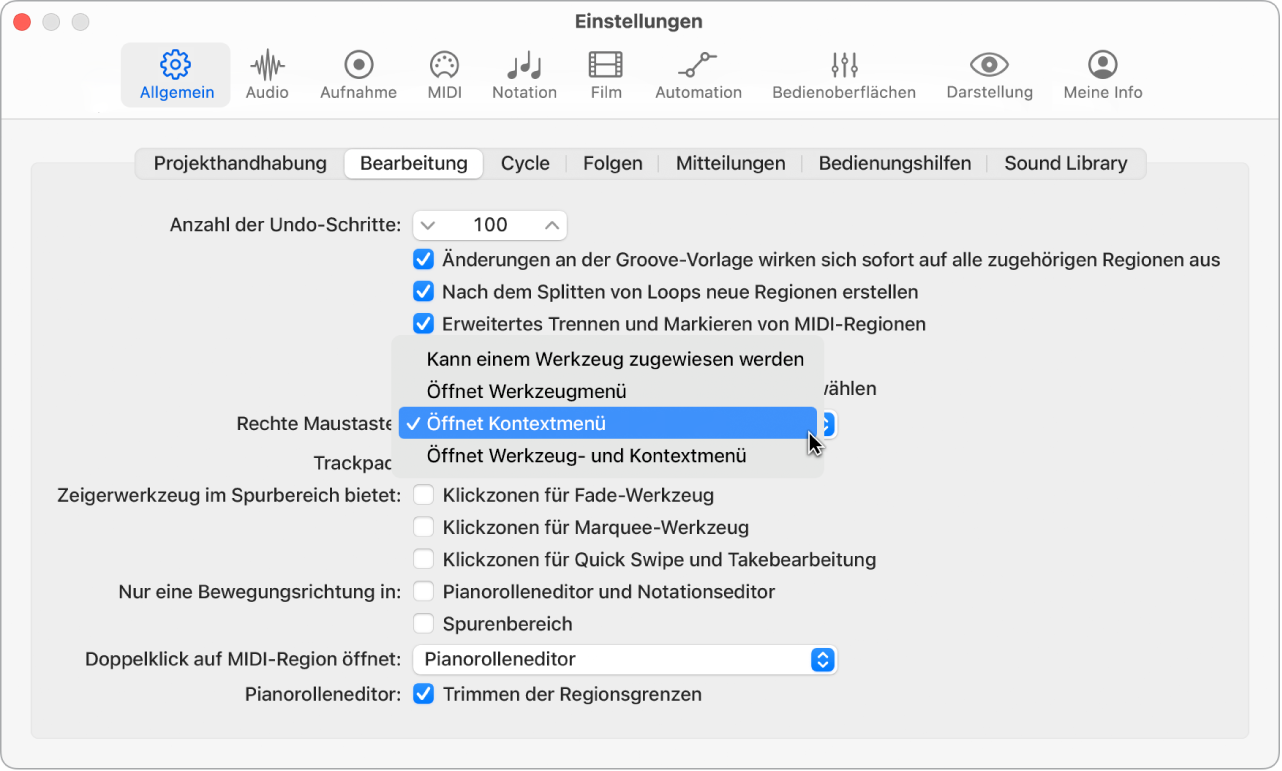Select 'Kann einem Werkzeug zugewiesen werden'
This screenshot has width=1282, height=771.
pos(616,359)
